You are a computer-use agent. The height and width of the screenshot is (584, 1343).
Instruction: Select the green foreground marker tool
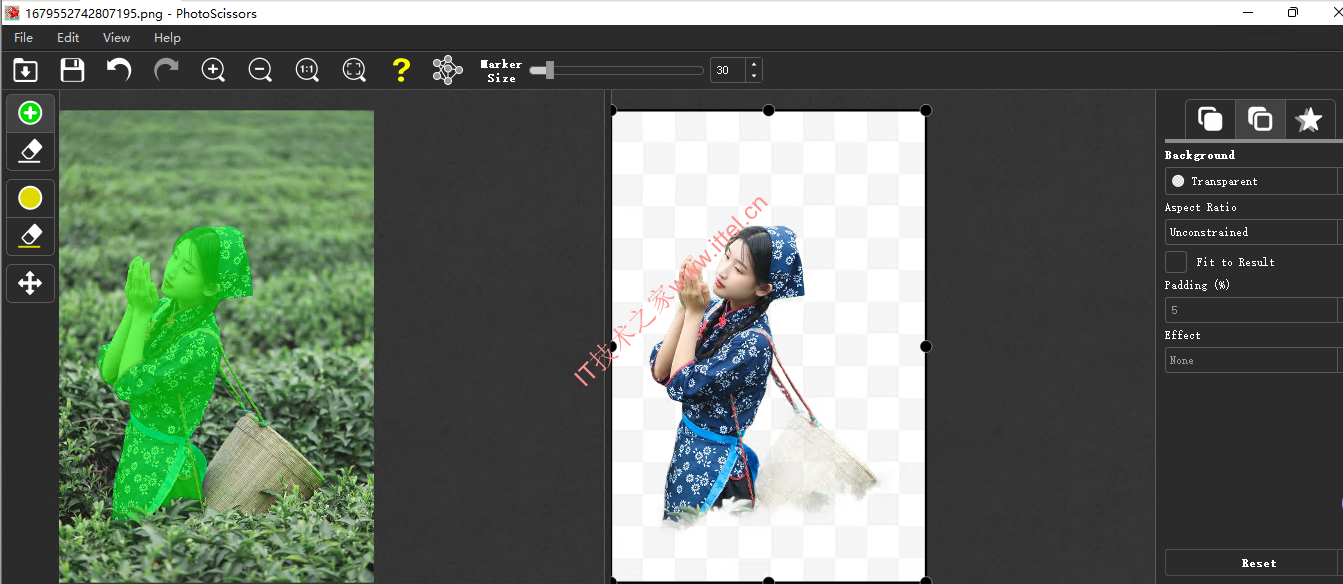[30, 113]
